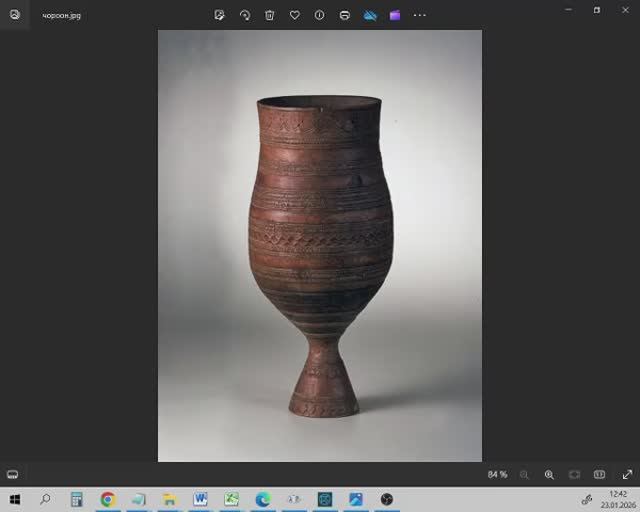Screen dimensions: 640x512
Task: Click the 84 % zoom level value
Action: point(497,474)
